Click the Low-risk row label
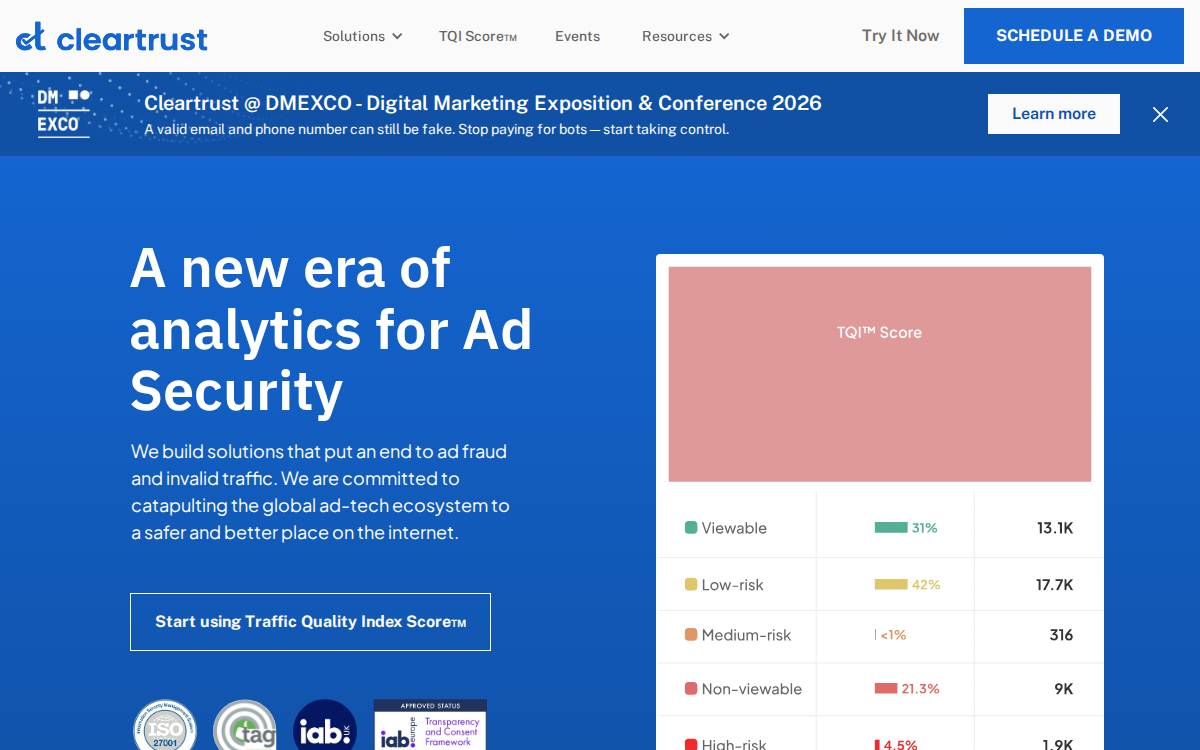Screen dimensions: 1200x750 tap(732, 585)
